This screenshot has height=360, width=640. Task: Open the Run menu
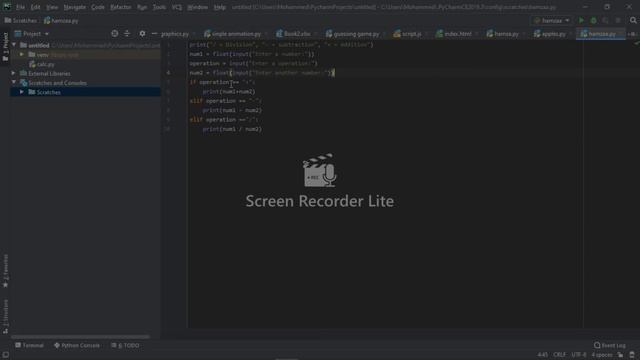pos(142,7)
